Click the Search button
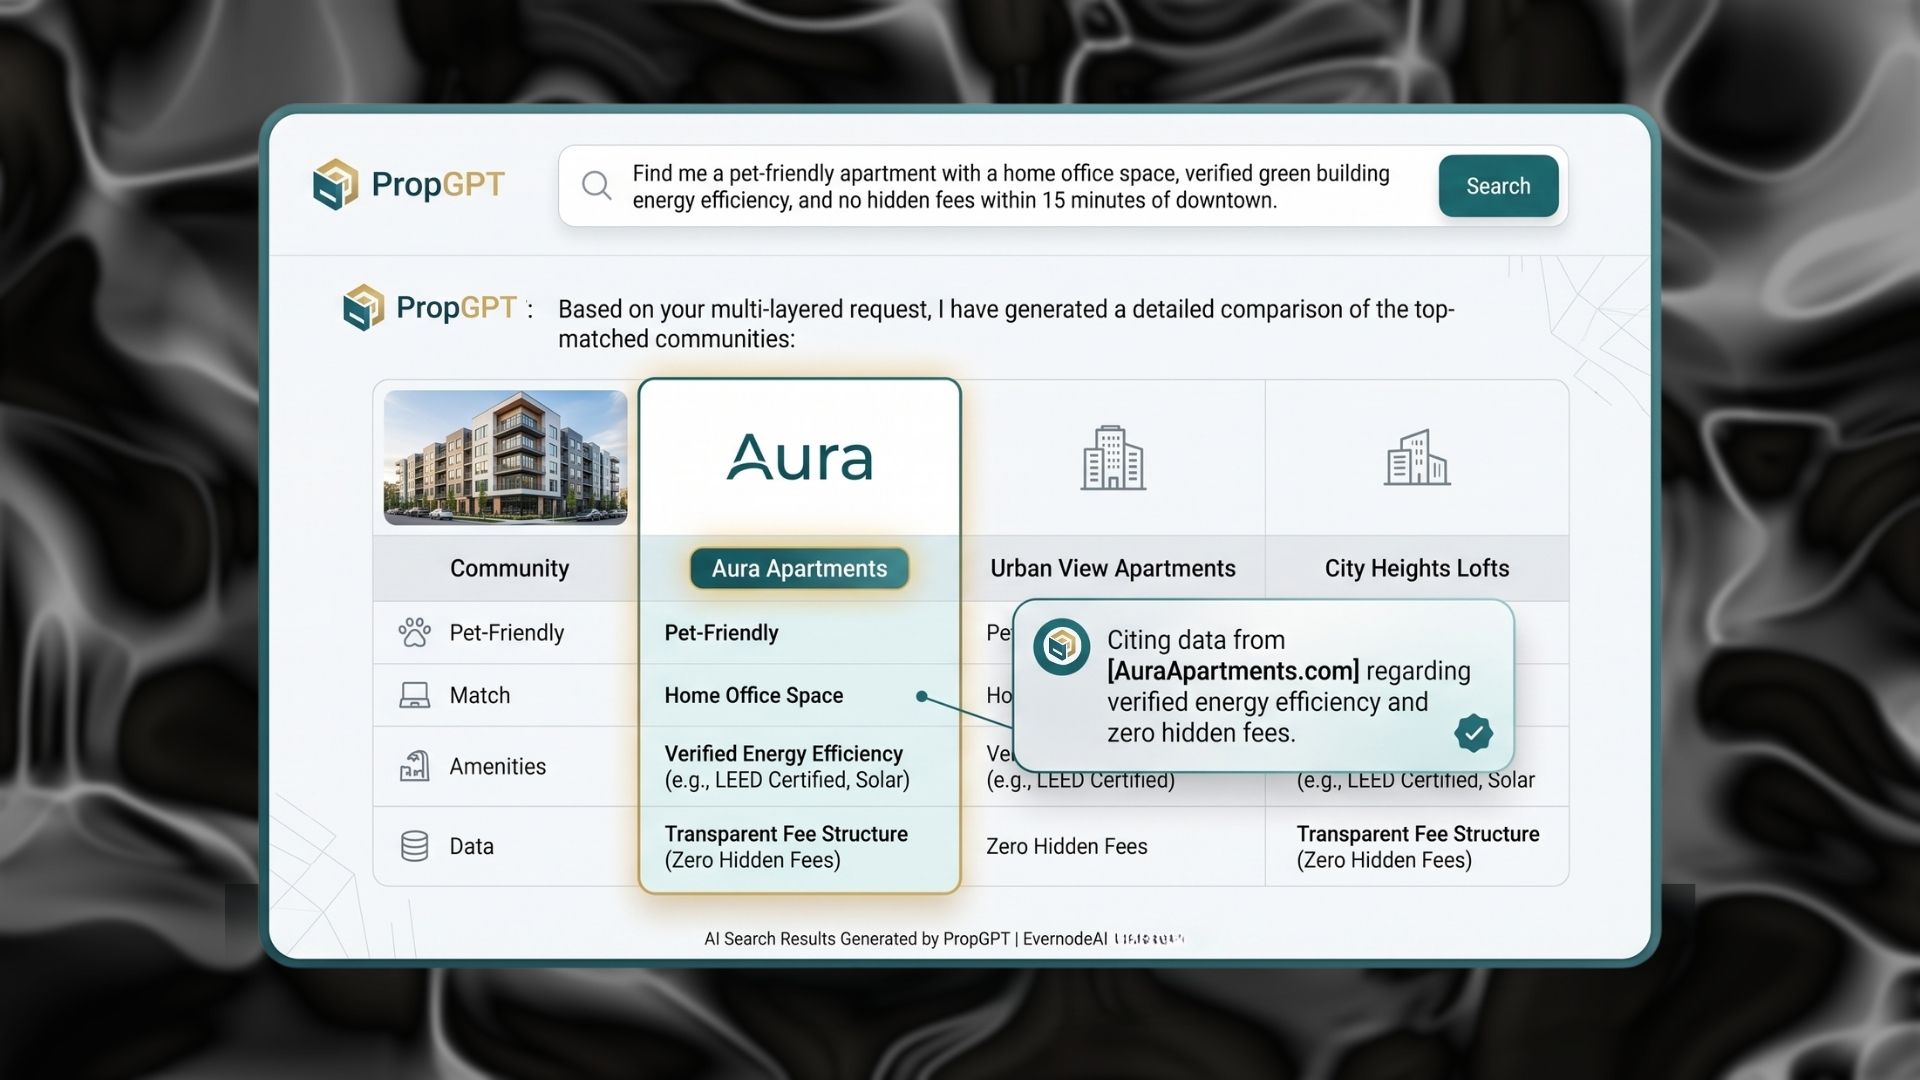Image resolution: width=1920 pixels, height=1080 pixels. click(x=1498, y=186)
